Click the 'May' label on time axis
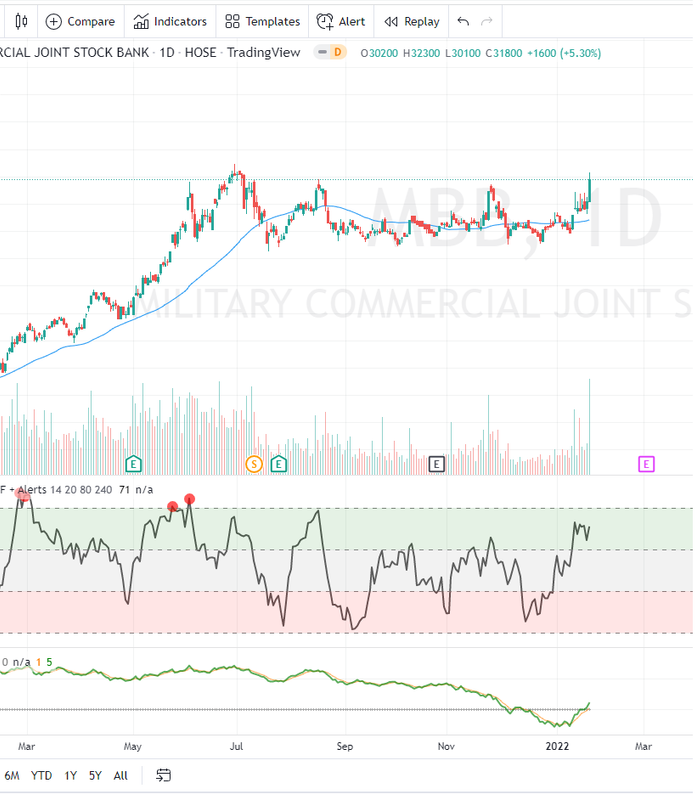The height and width of the screenshot is (800, 696). click(x=133, y=747)
